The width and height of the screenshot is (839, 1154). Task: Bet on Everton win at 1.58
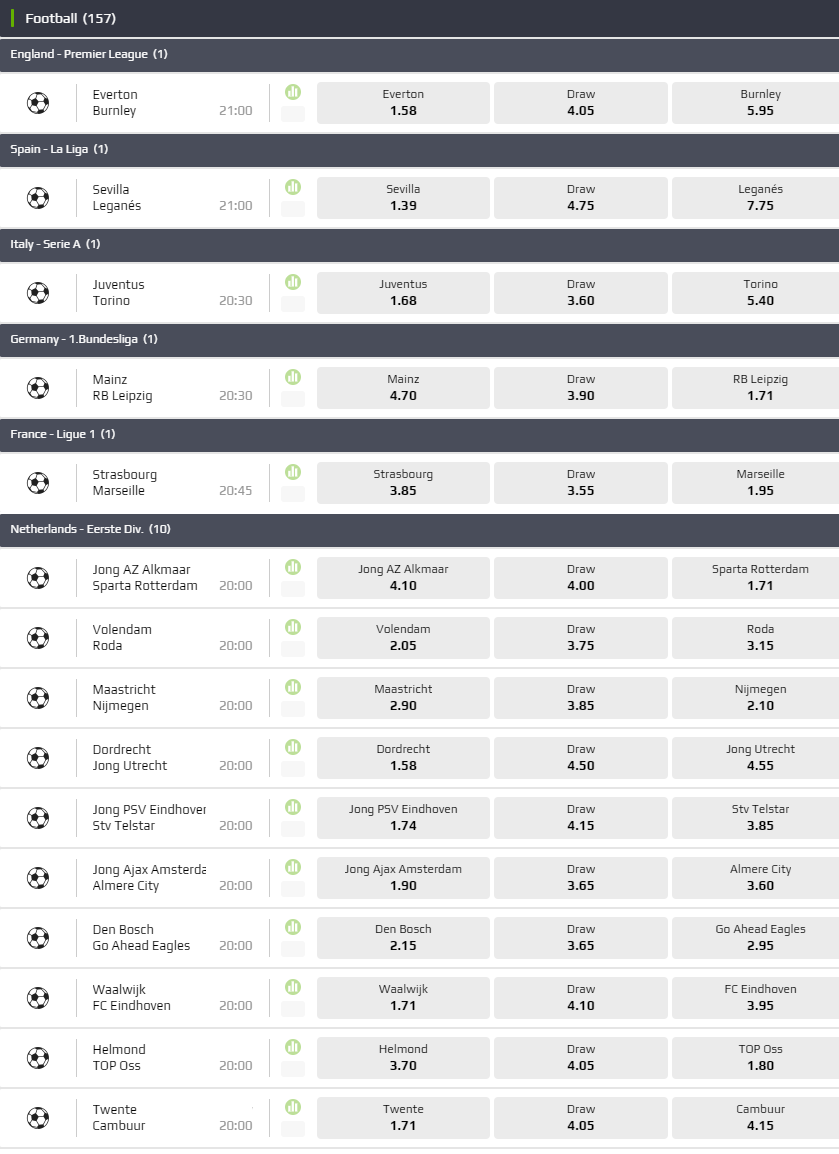tap(403, 102)
